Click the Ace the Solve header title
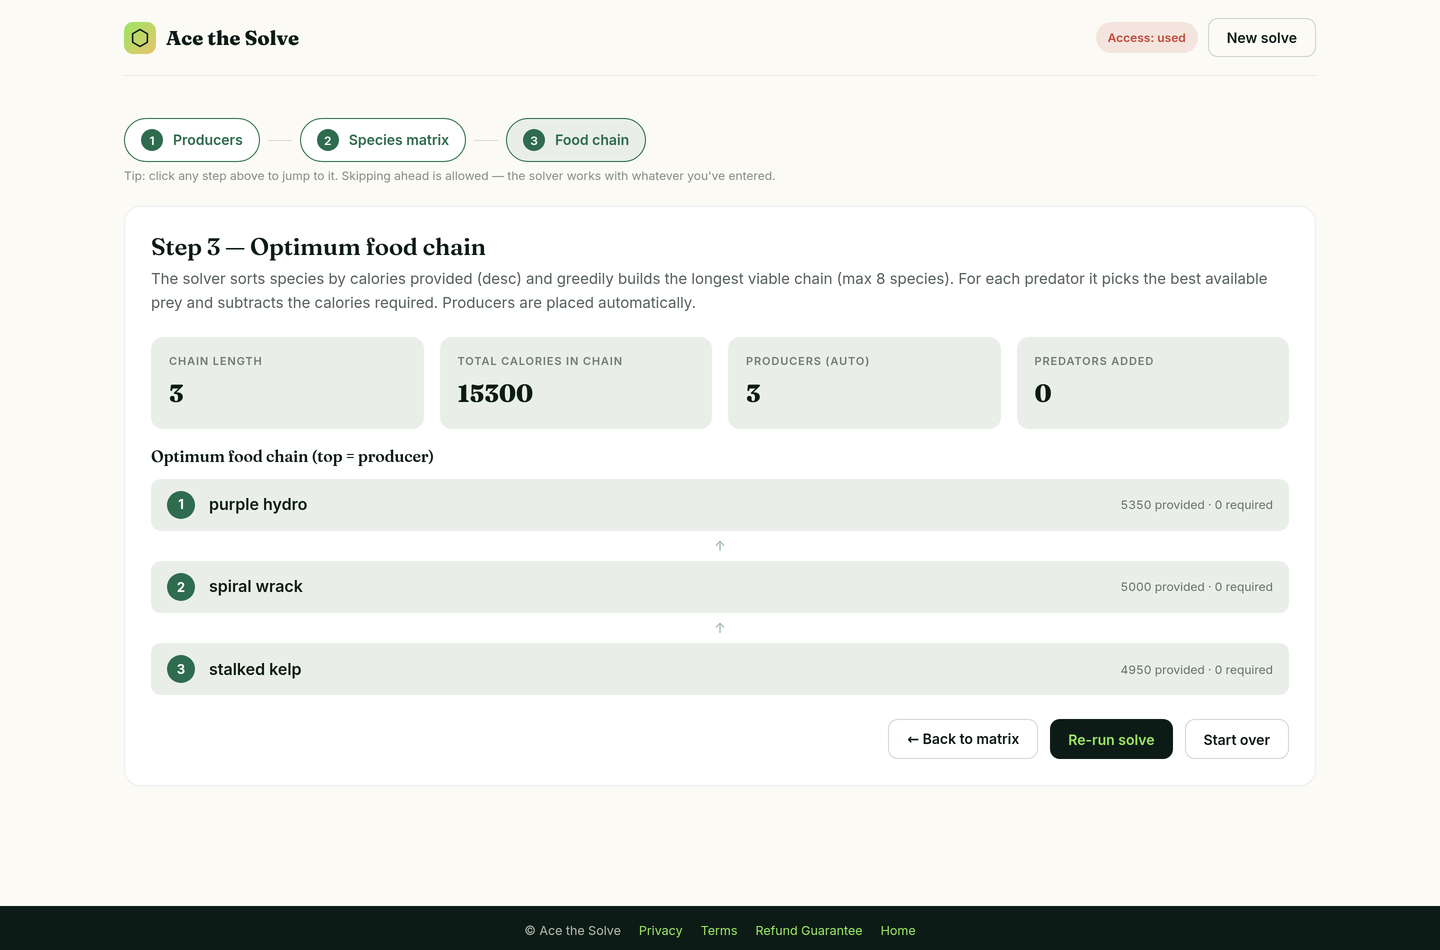This screenshot has height=950, width=1440. [x=233, y=38]
